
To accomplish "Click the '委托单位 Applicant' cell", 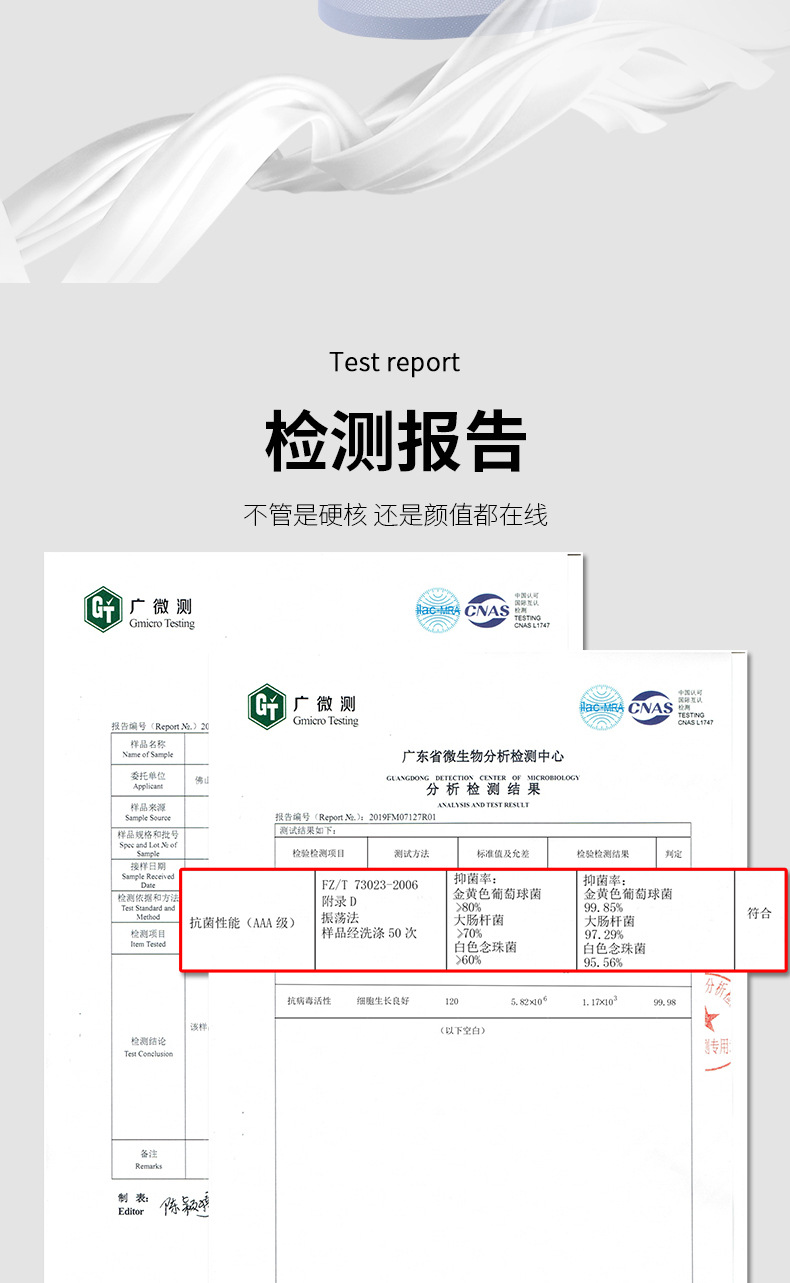I will point(148,781).
